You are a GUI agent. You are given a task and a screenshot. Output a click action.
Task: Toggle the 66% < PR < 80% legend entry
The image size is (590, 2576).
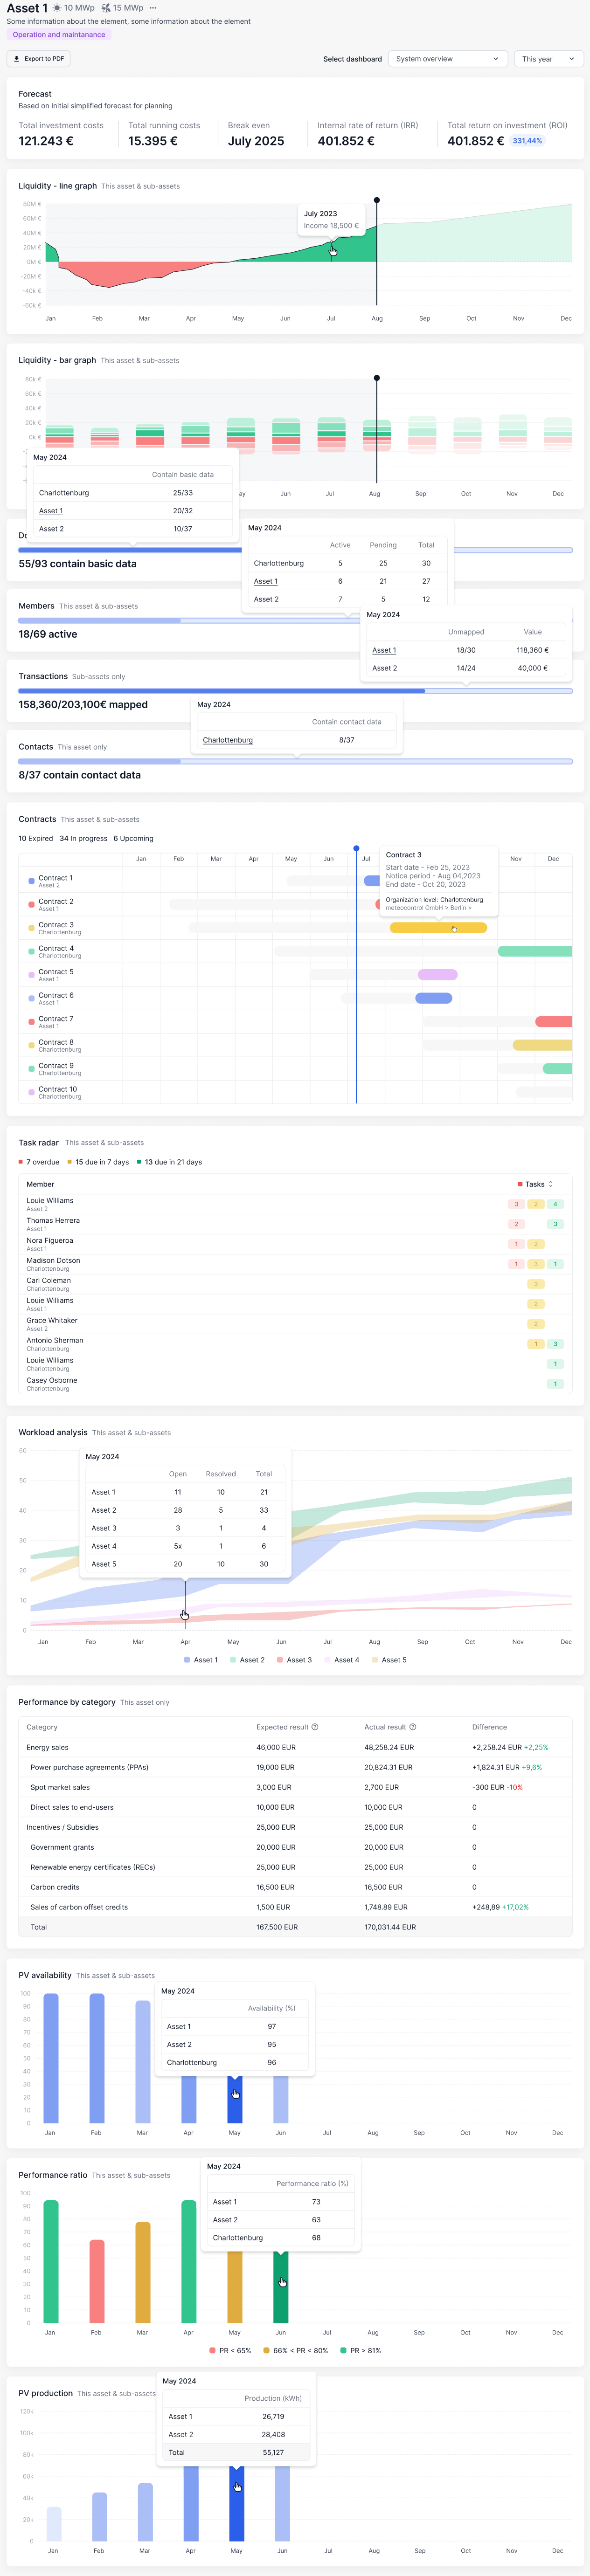coord(296,2350)
